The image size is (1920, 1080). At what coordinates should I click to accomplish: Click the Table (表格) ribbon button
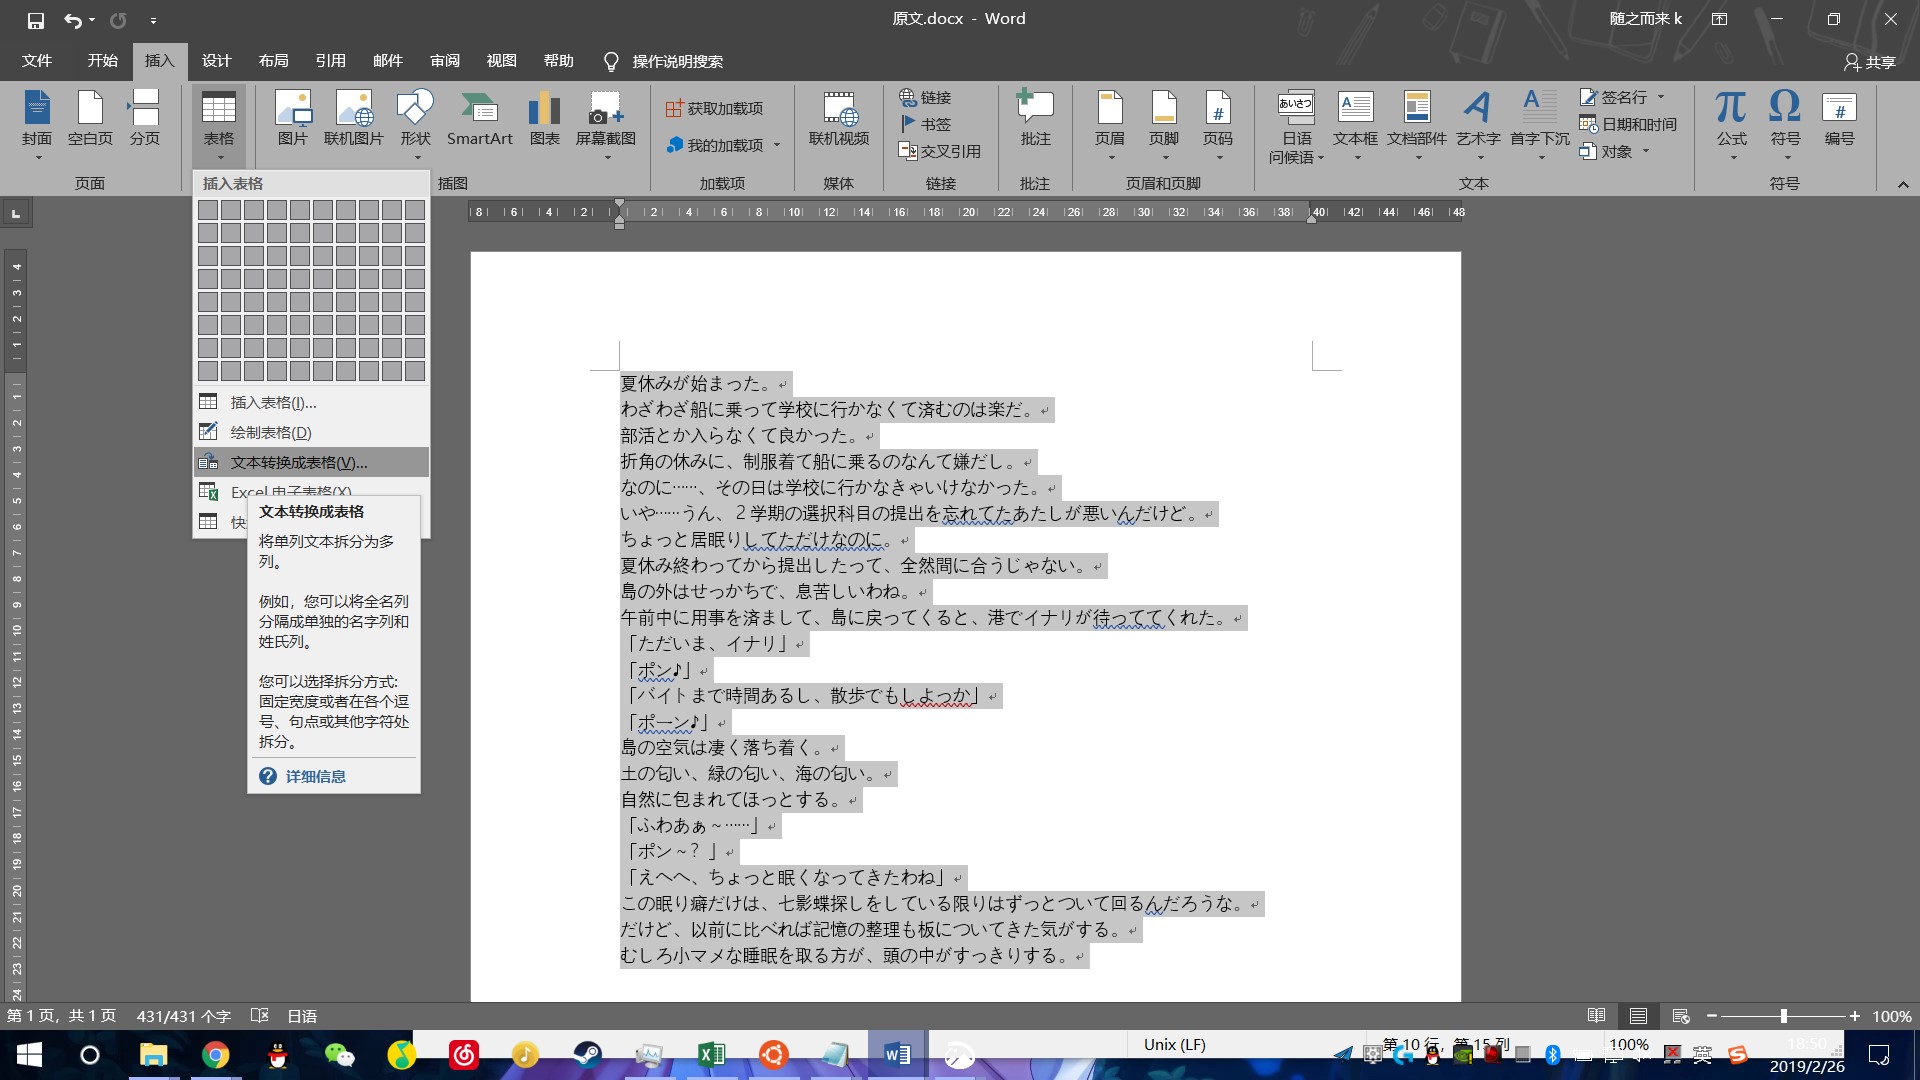218,125
